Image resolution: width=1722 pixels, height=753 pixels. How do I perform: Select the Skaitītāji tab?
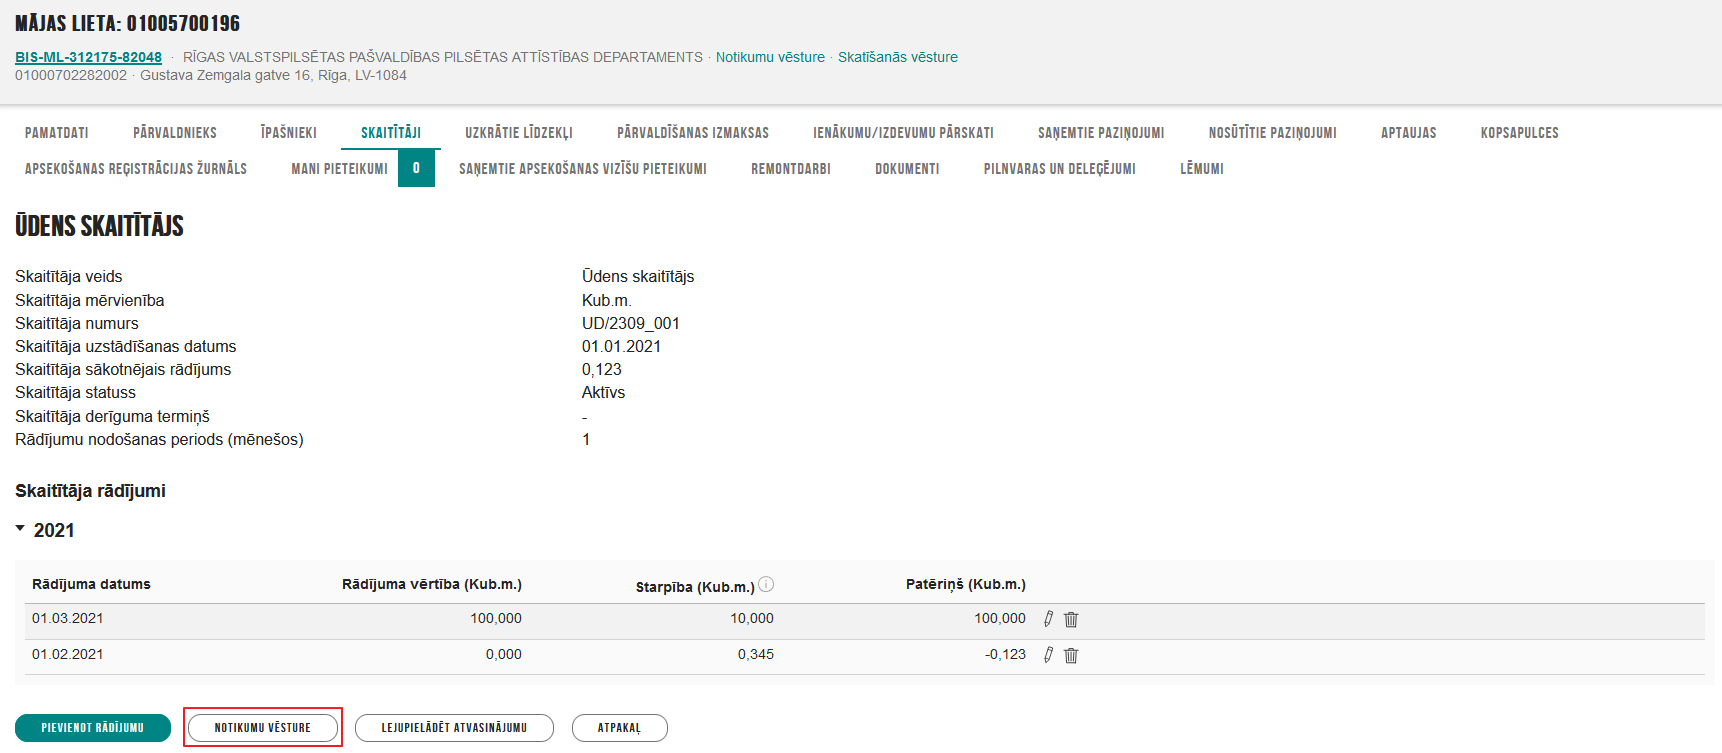click(x=391, y=132)
